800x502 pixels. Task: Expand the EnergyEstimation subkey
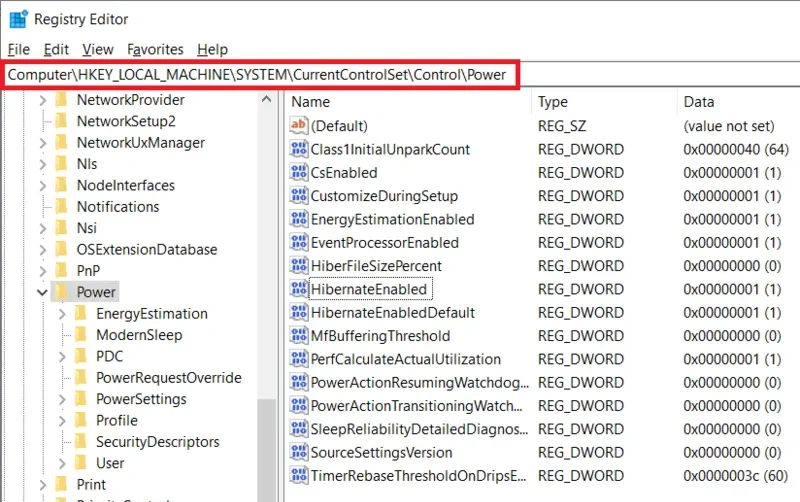click(61, 314)
